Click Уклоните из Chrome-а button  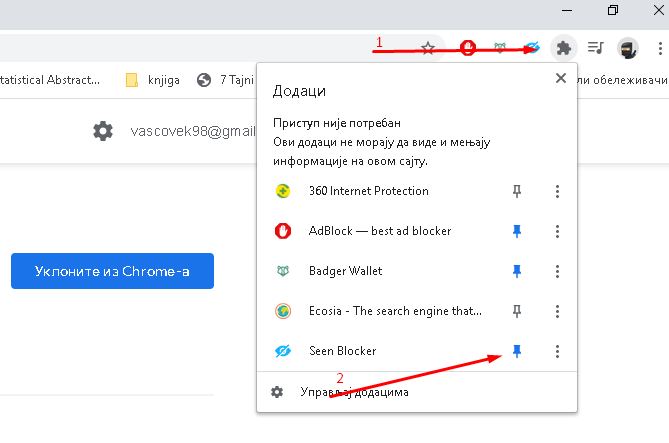click(x=112, y=271)
